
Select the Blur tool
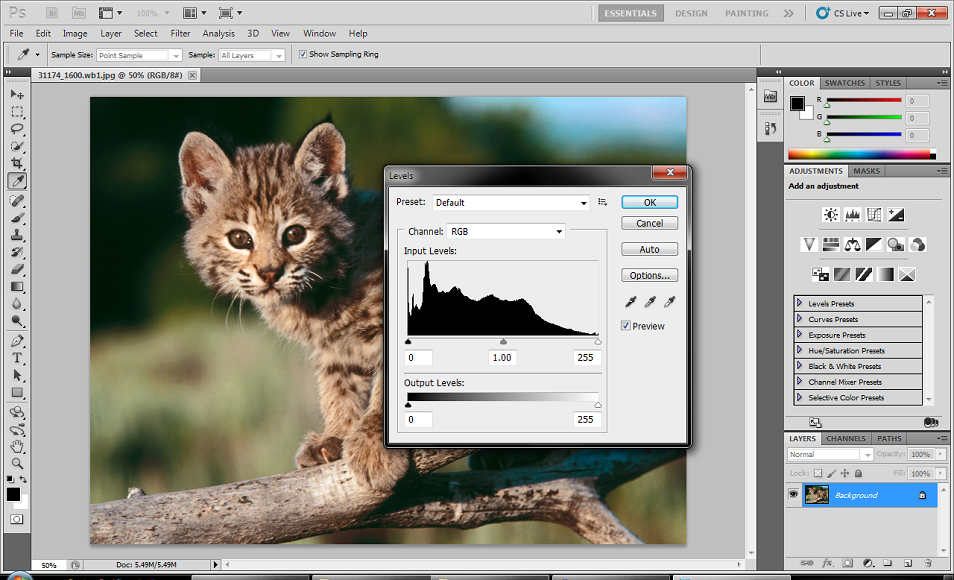point(17,304)
